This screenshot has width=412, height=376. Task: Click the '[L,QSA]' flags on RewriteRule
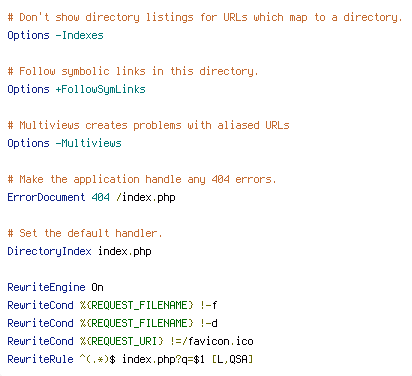click(232, 359)
